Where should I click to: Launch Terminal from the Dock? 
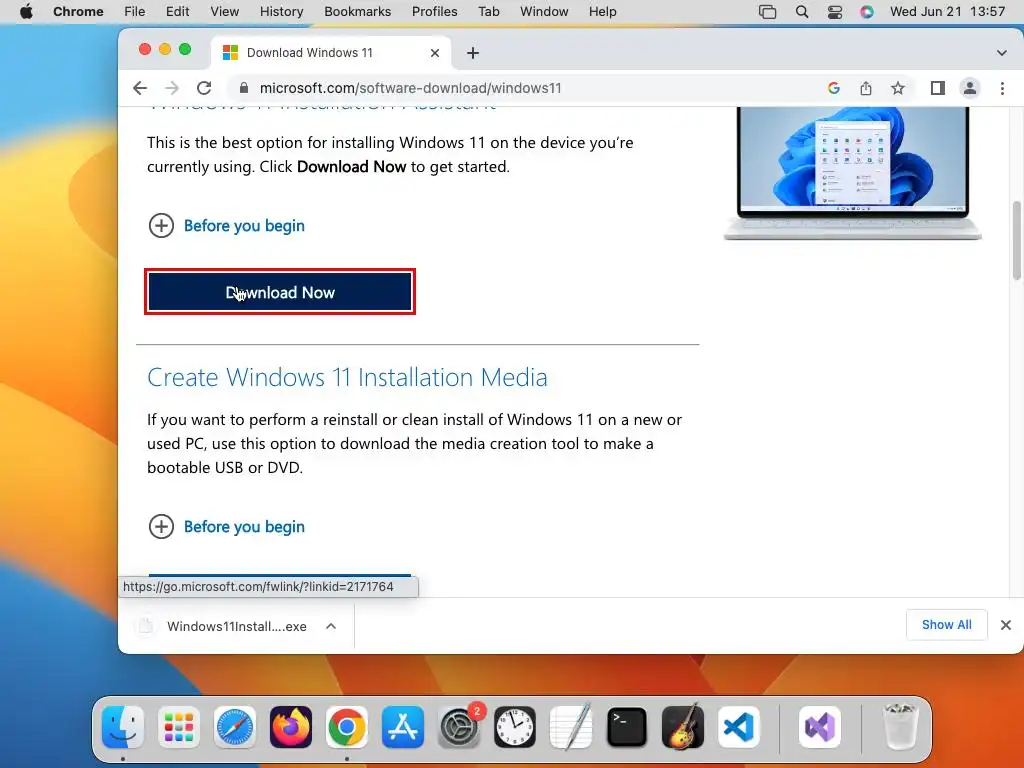(627, 727)
